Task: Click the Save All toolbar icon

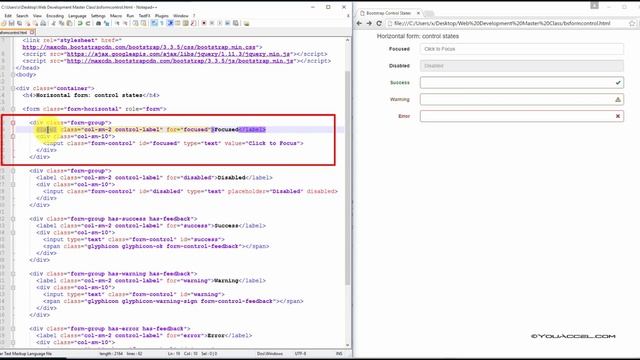Action: 20,23
